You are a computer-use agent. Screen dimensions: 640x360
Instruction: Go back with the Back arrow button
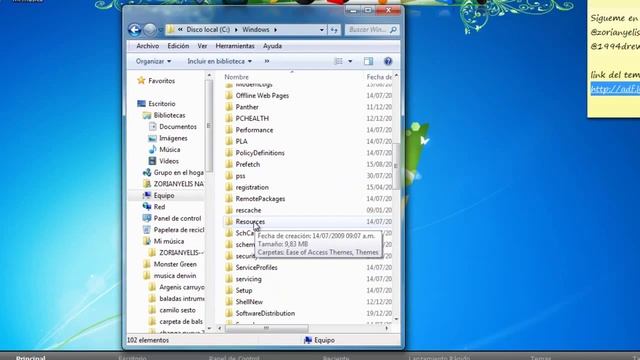134,29
